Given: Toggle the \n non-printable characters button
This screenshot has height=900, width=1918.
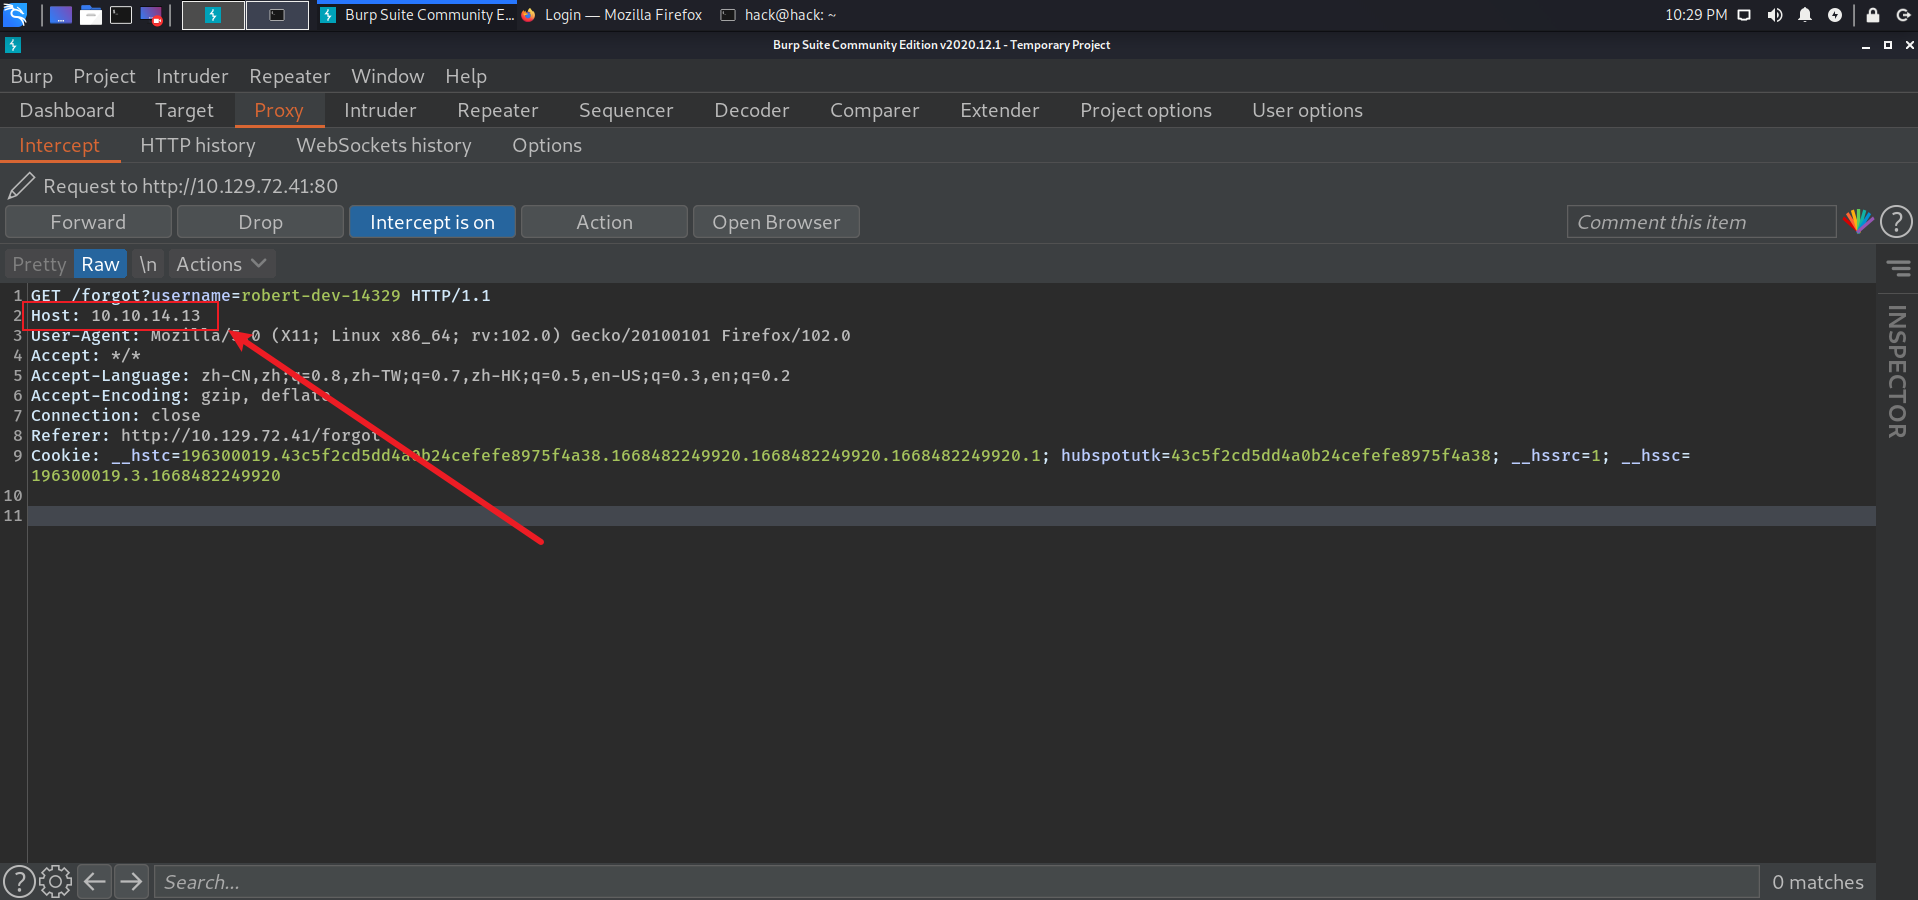Looking at the screenshot, I should [x=148, y=264].
